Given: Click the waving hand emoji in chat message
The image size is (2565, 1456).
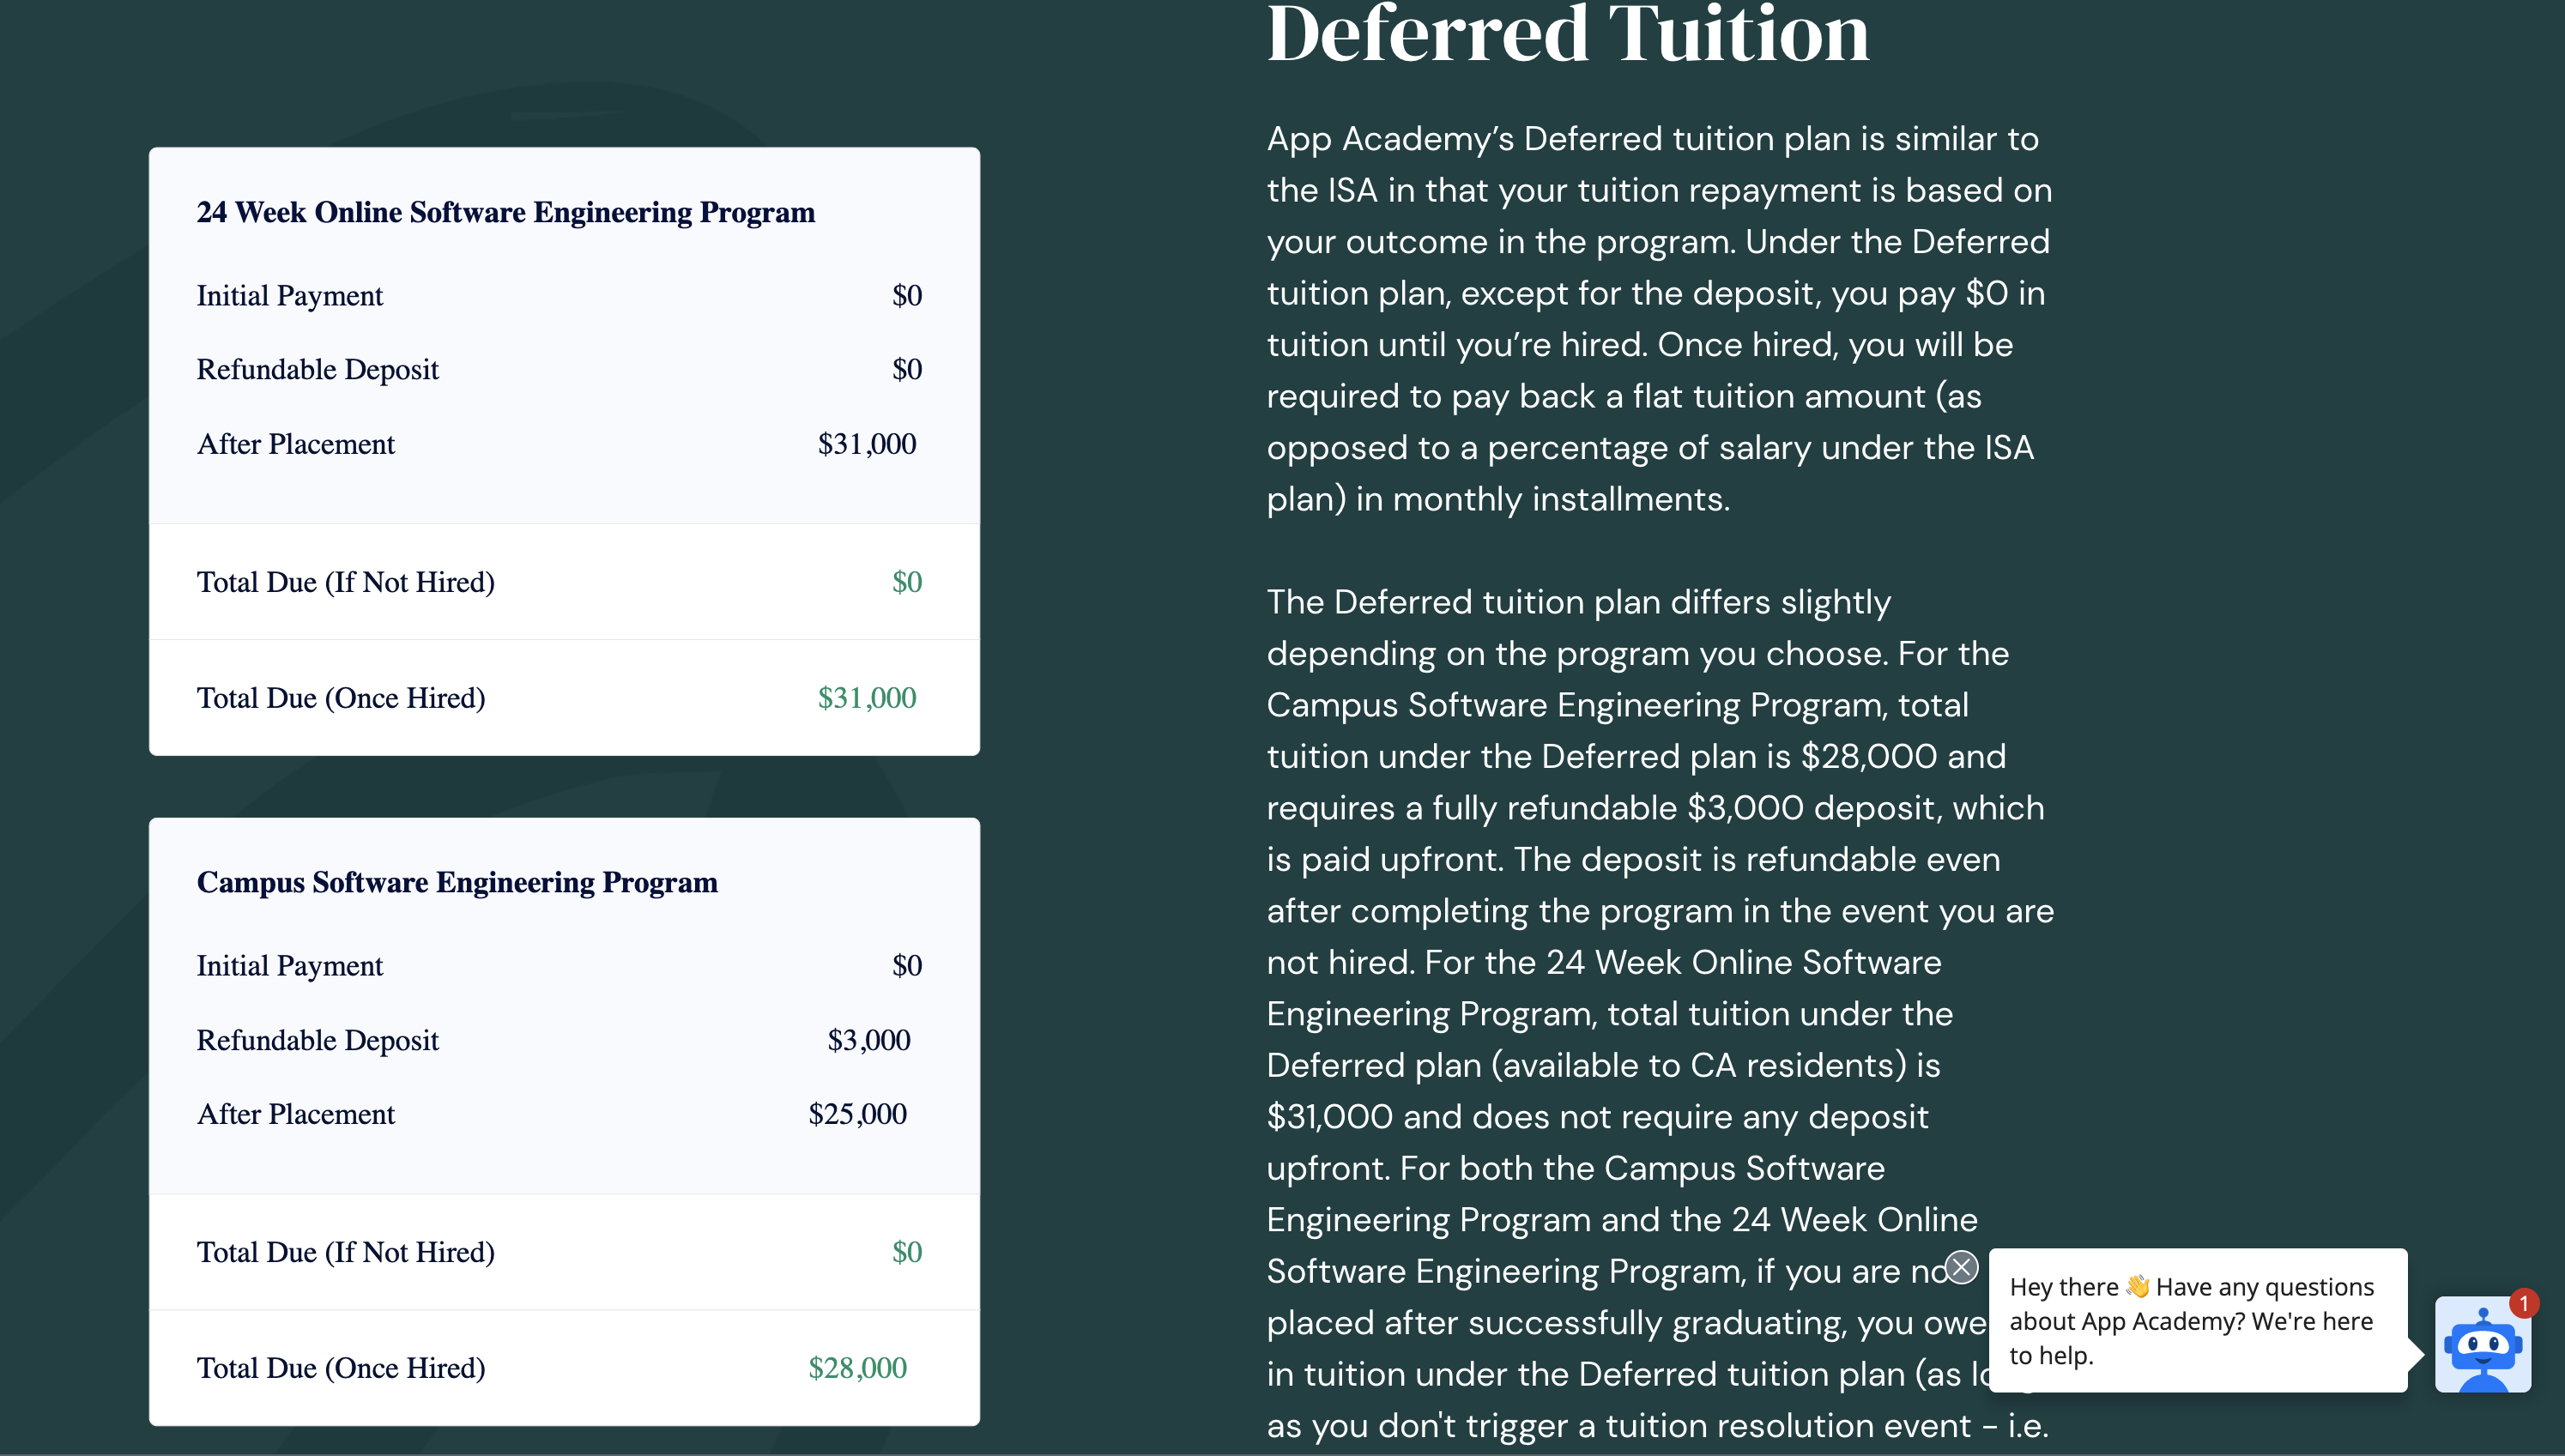Looking at the screenshot, I should coord(2137,1286).
